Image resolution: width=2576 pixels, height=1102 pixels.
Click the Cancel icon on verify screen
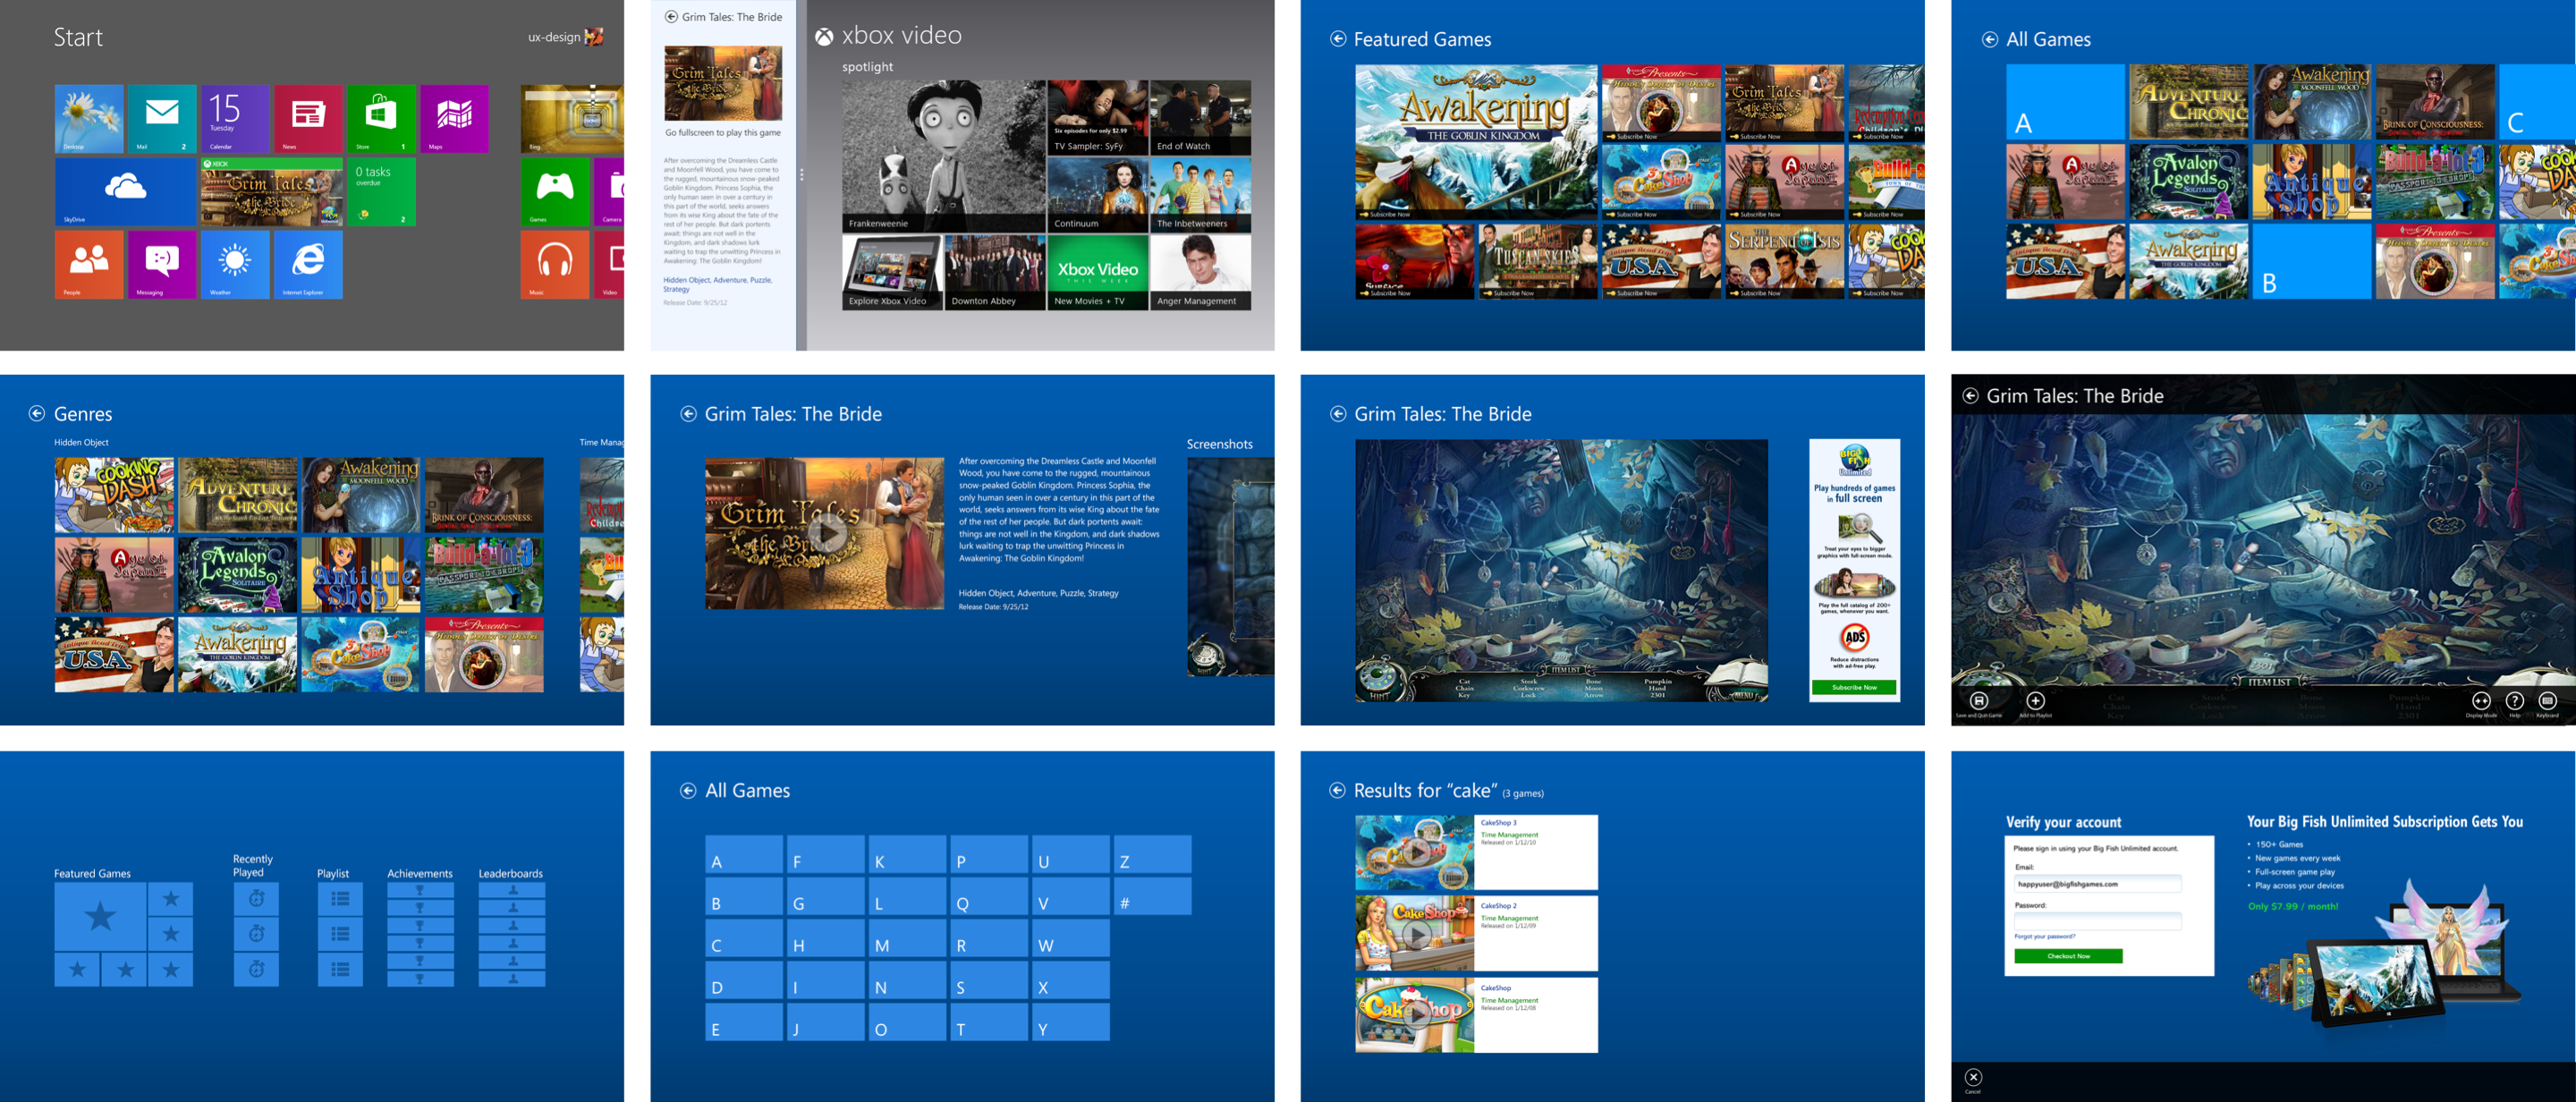pos(1973,1077)
